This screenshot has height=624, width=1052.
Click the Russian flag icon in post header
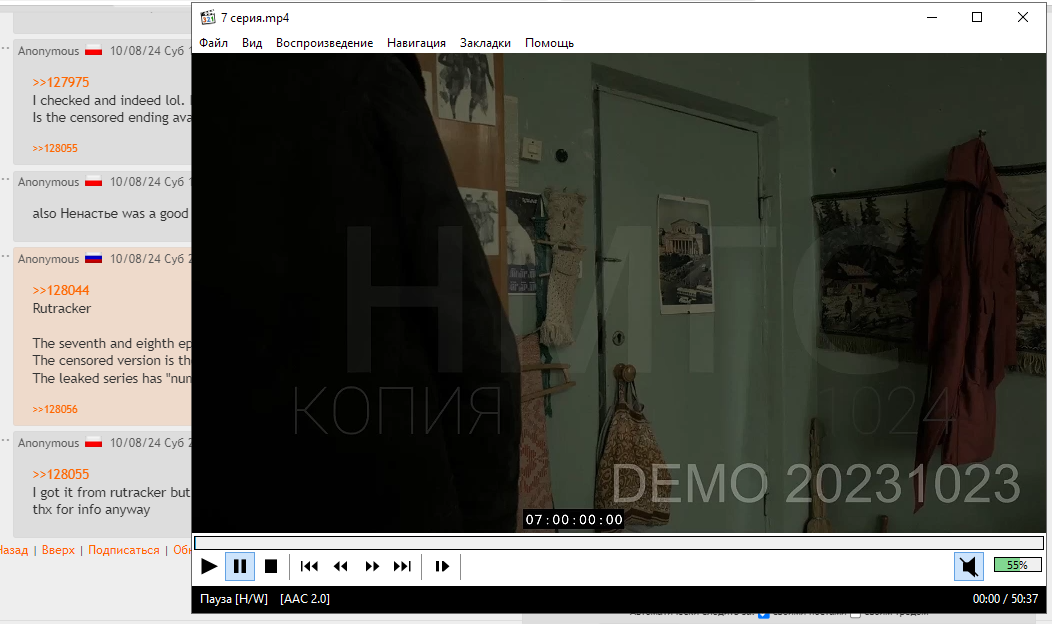point(93,258)
